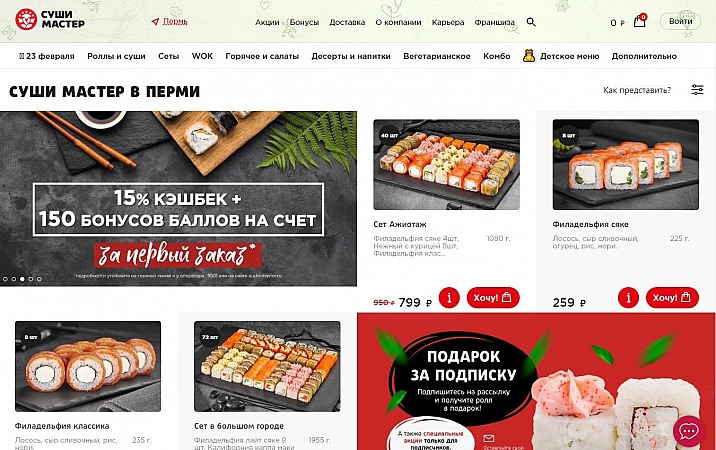Expand the Как представить? options

pos(637,90)
